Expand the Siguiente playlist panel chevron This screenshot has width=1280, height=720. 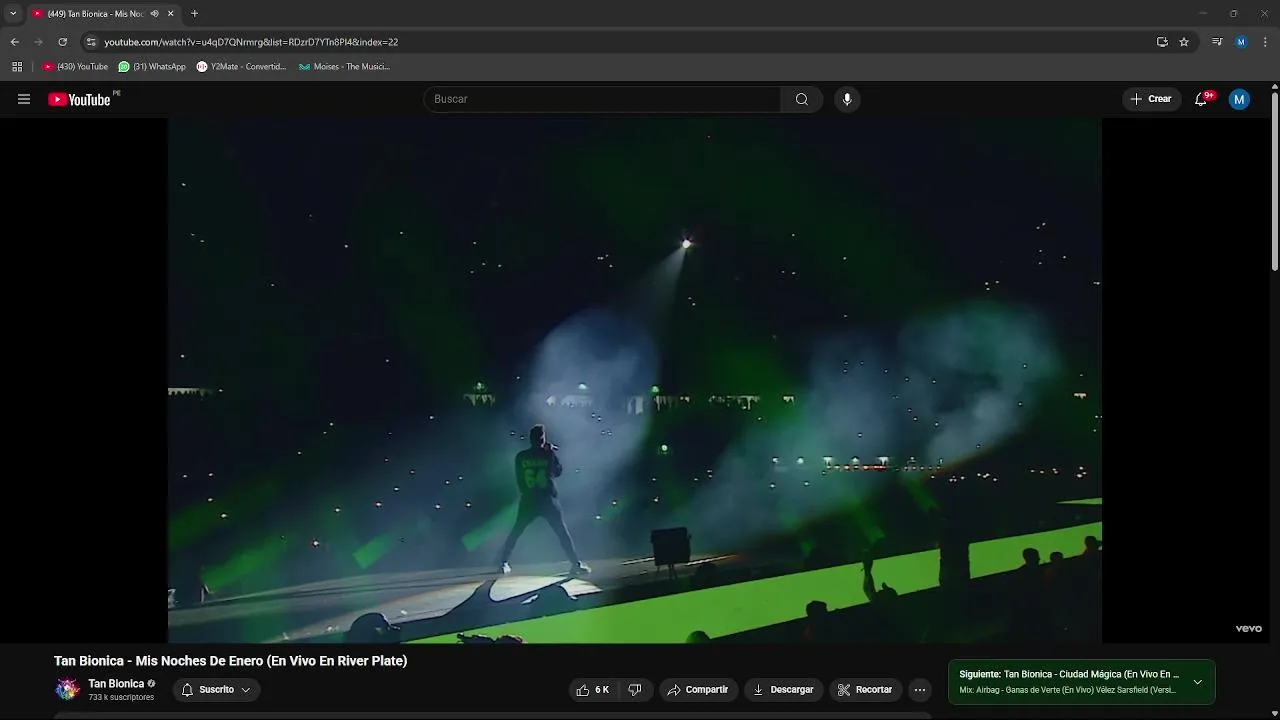[1197, 682]
